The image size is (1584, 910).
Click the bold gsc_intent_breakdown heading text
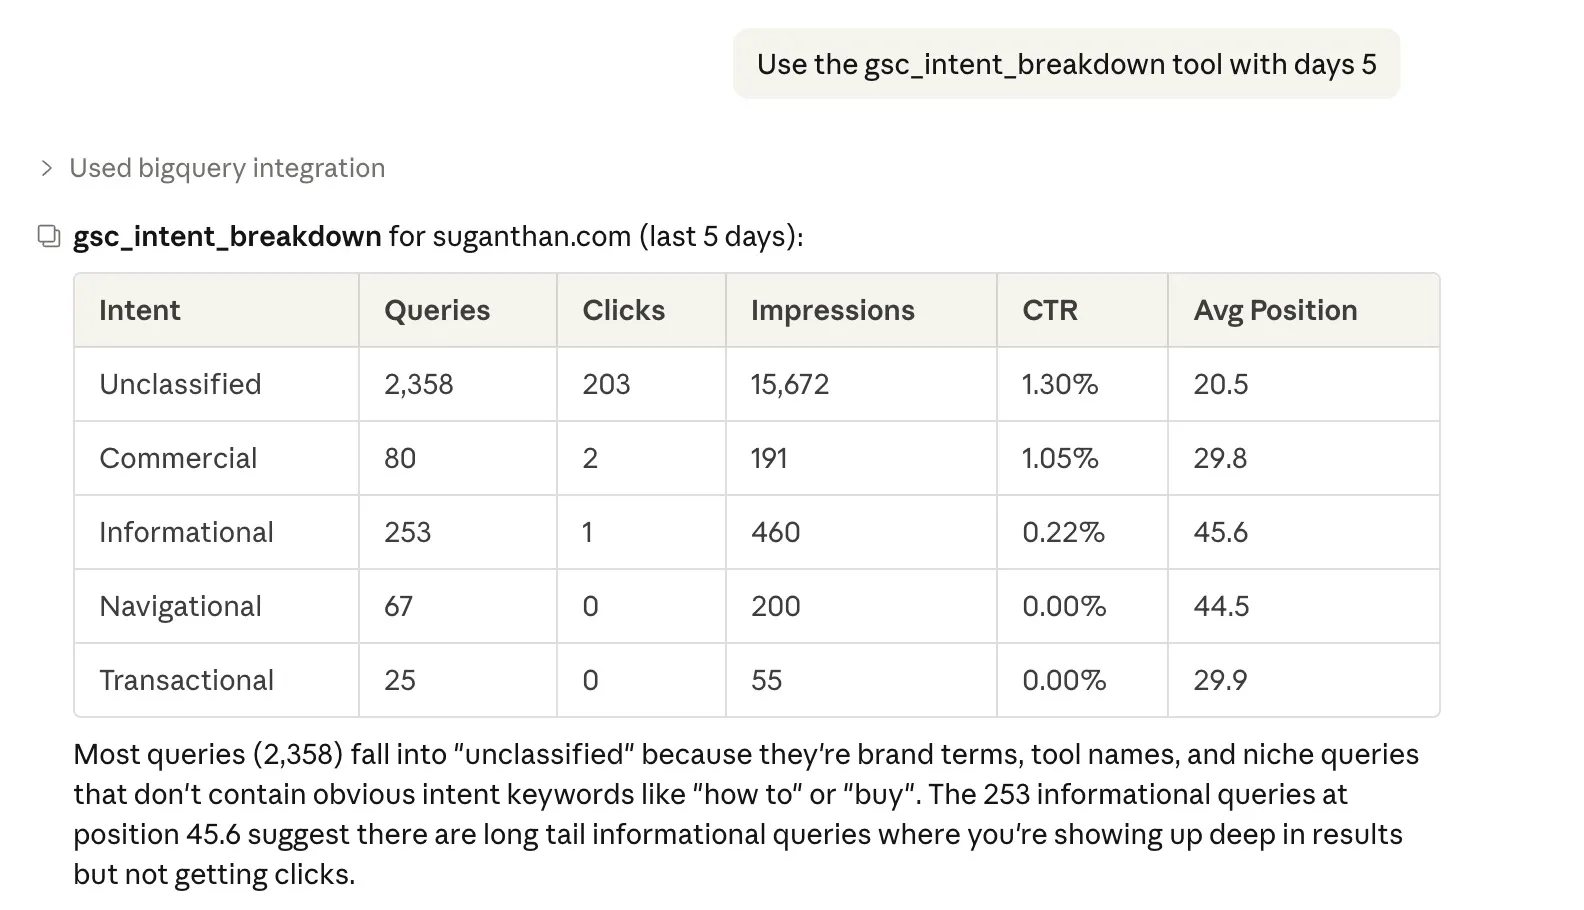click(x=227, y=236)
